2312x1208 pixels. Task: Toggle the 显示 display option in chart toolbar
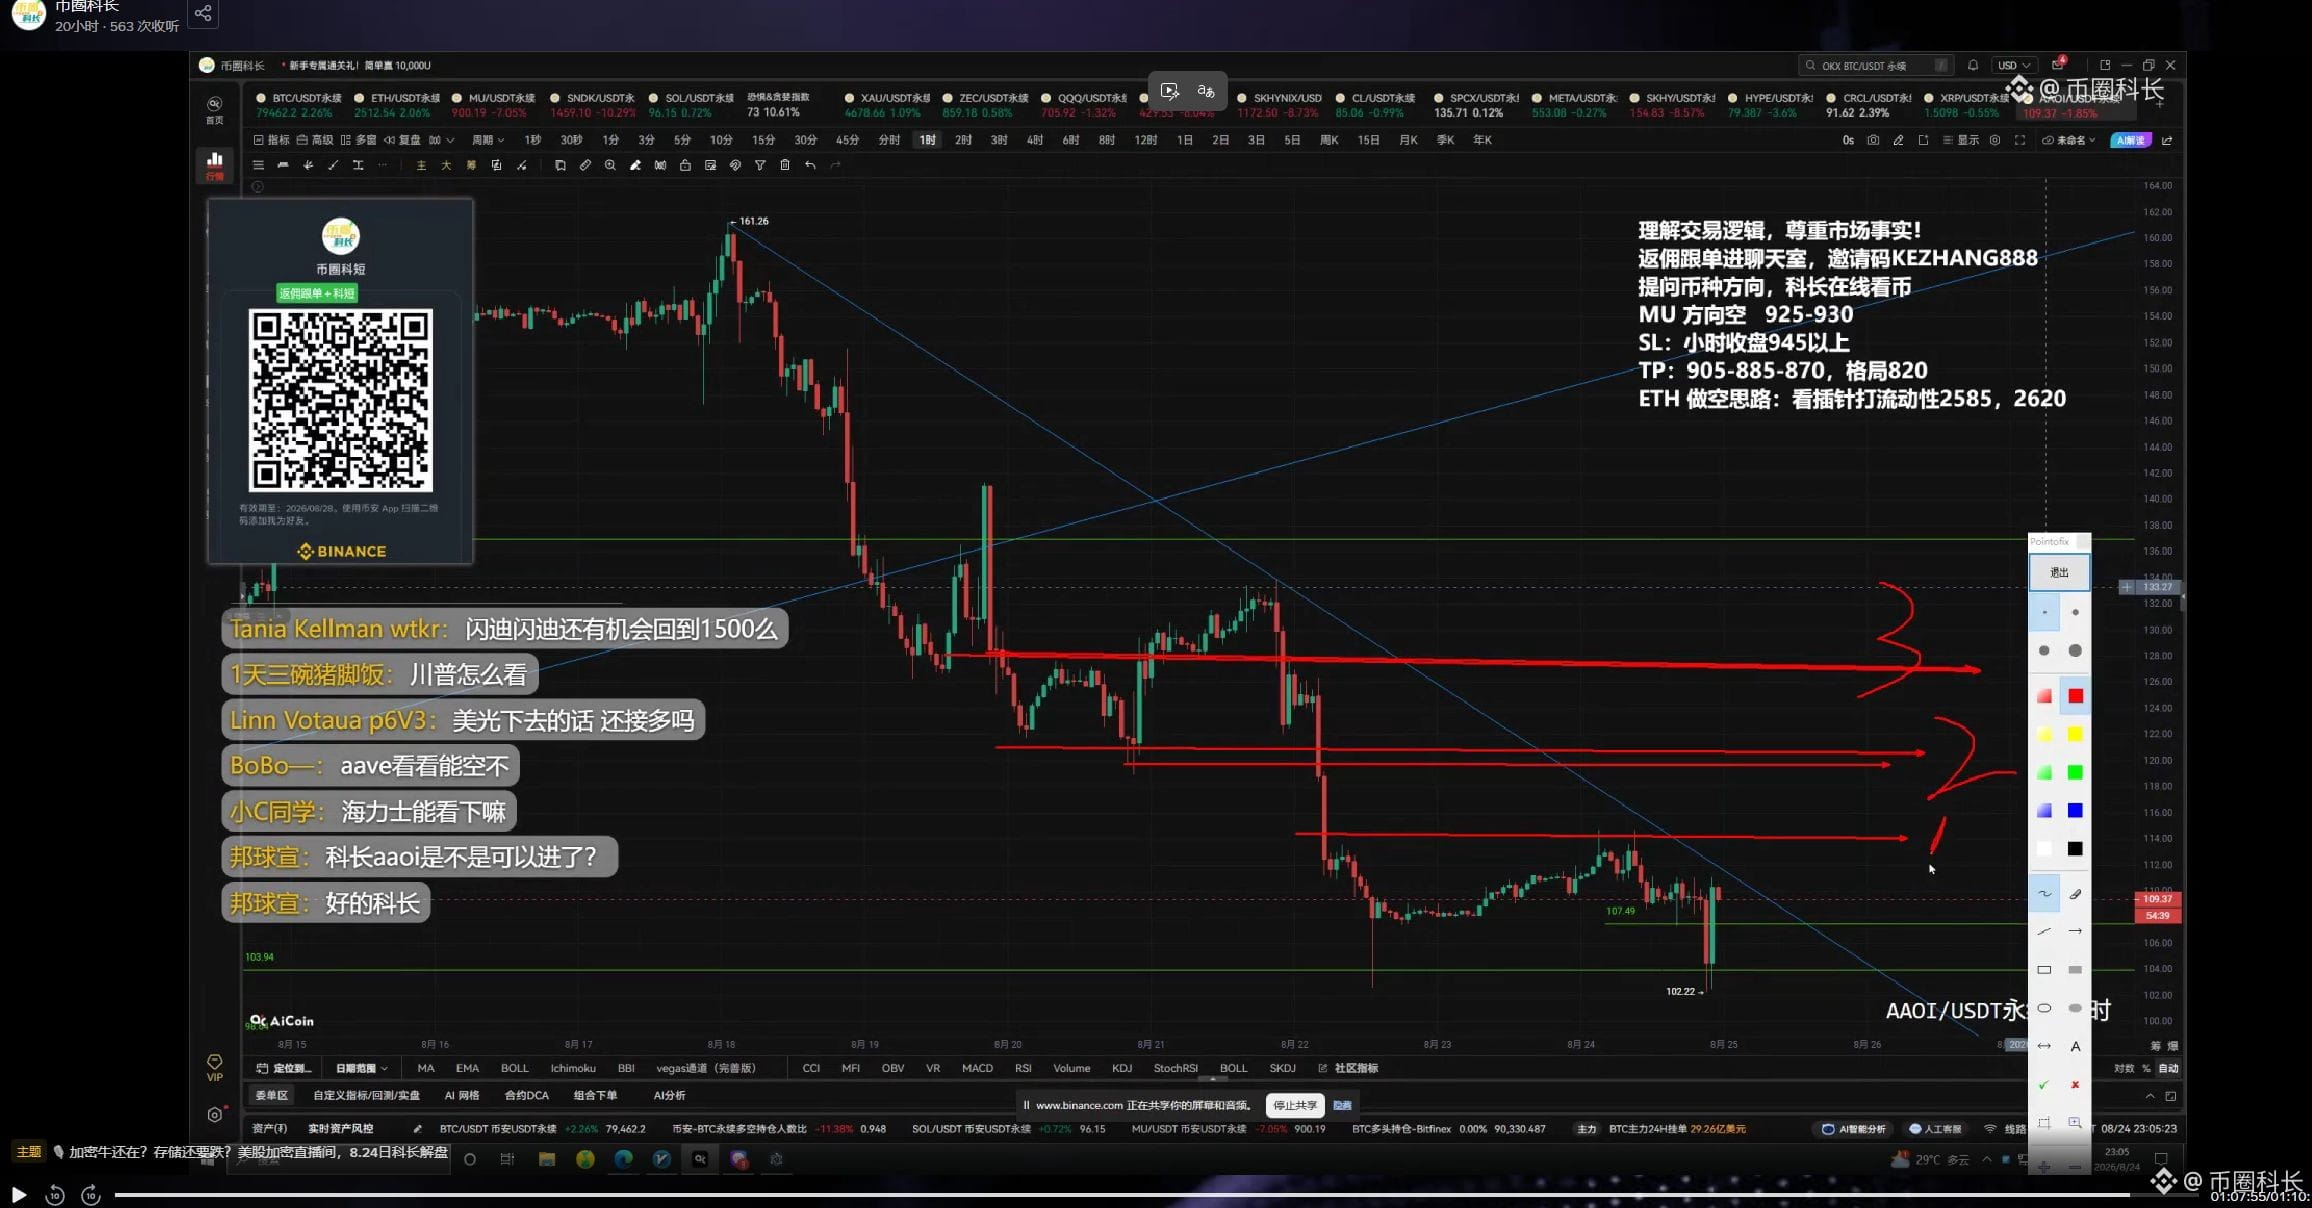[x=1961, y=140]
